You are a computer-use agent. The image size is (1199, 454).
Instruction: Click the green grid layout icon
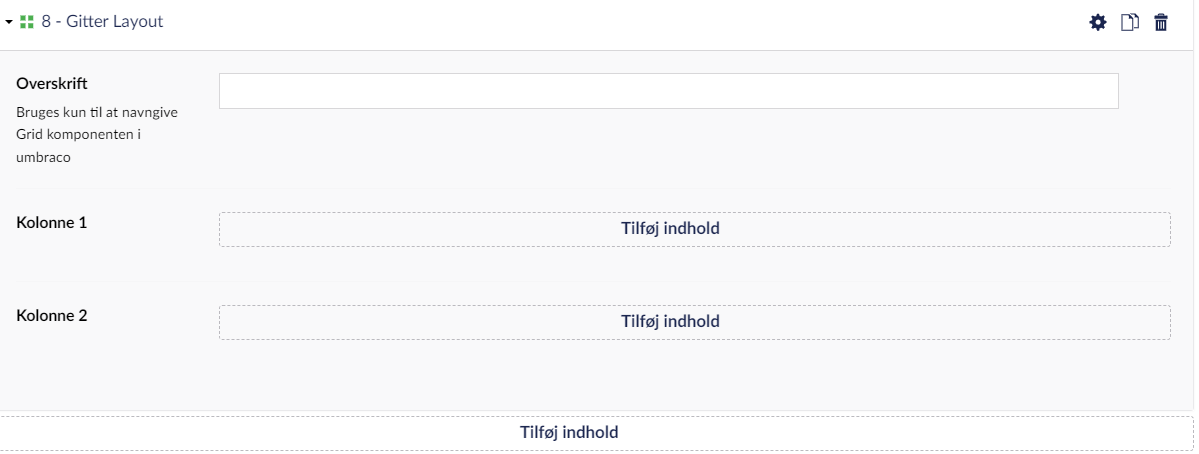click(x=27, y=22)
